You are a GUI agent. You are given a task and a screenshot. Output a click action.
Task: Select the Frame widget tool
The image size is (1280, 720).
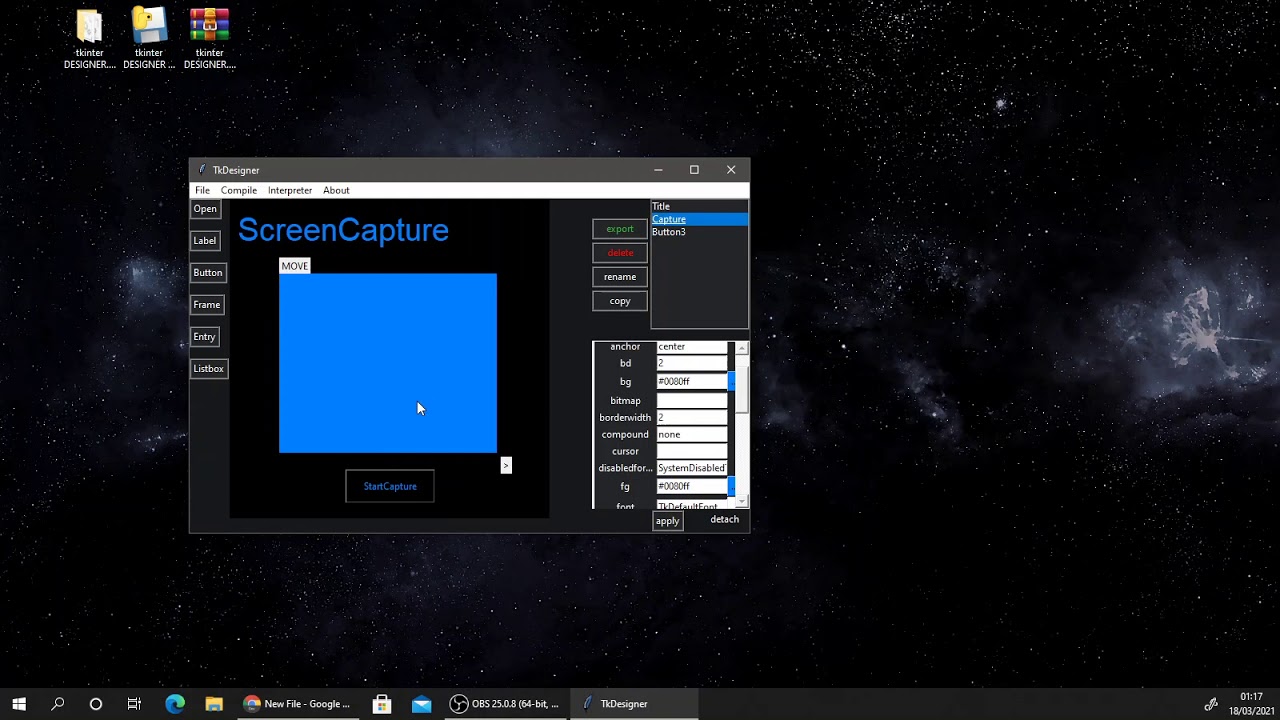click(206, 304)
